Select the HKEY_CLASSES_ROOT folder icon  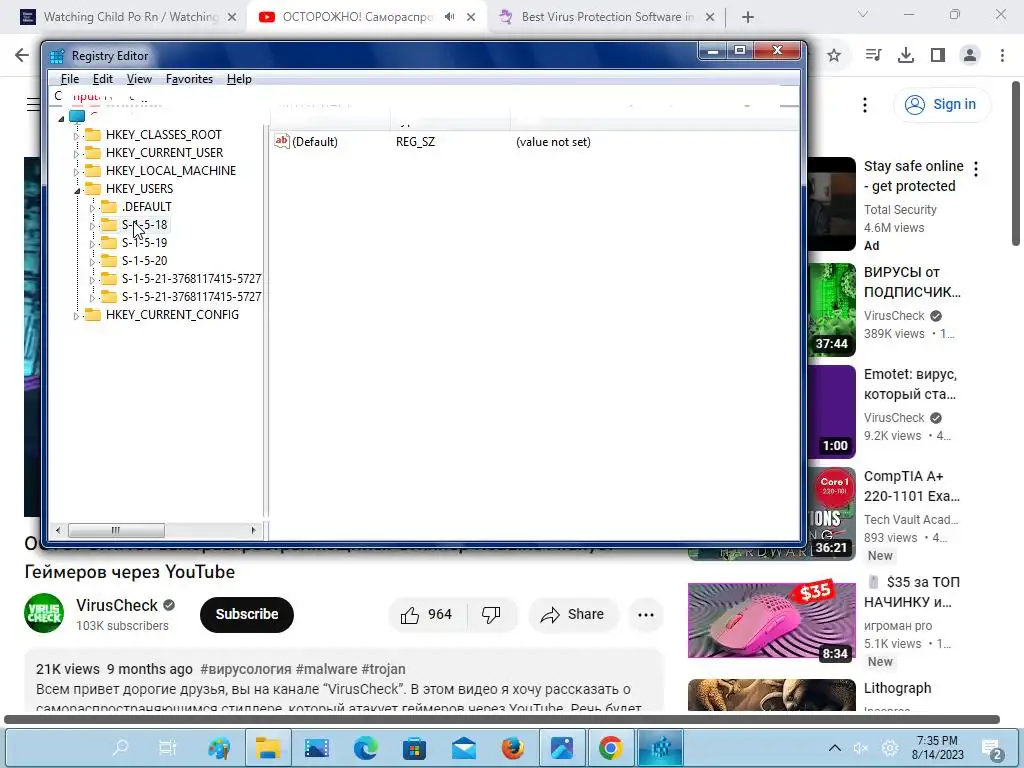(x=93, y=135)
